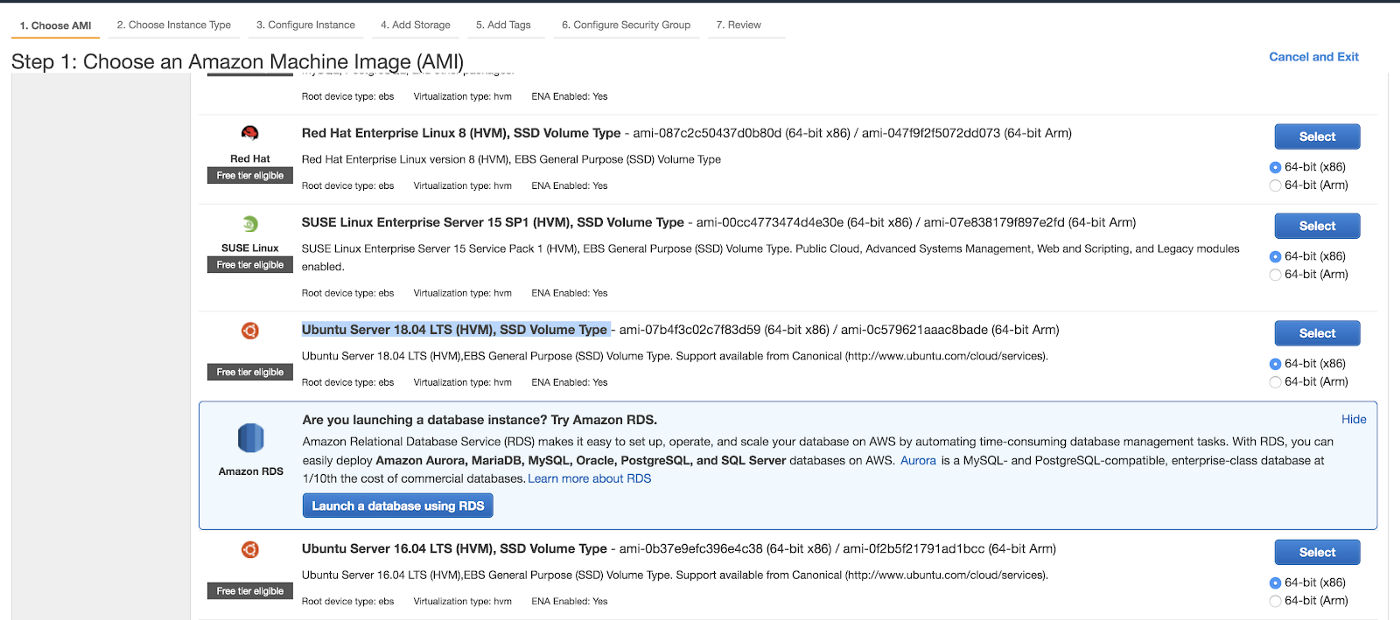
Task: Click Red Hat Free tier eligible badge
Action: coord(250,176)
